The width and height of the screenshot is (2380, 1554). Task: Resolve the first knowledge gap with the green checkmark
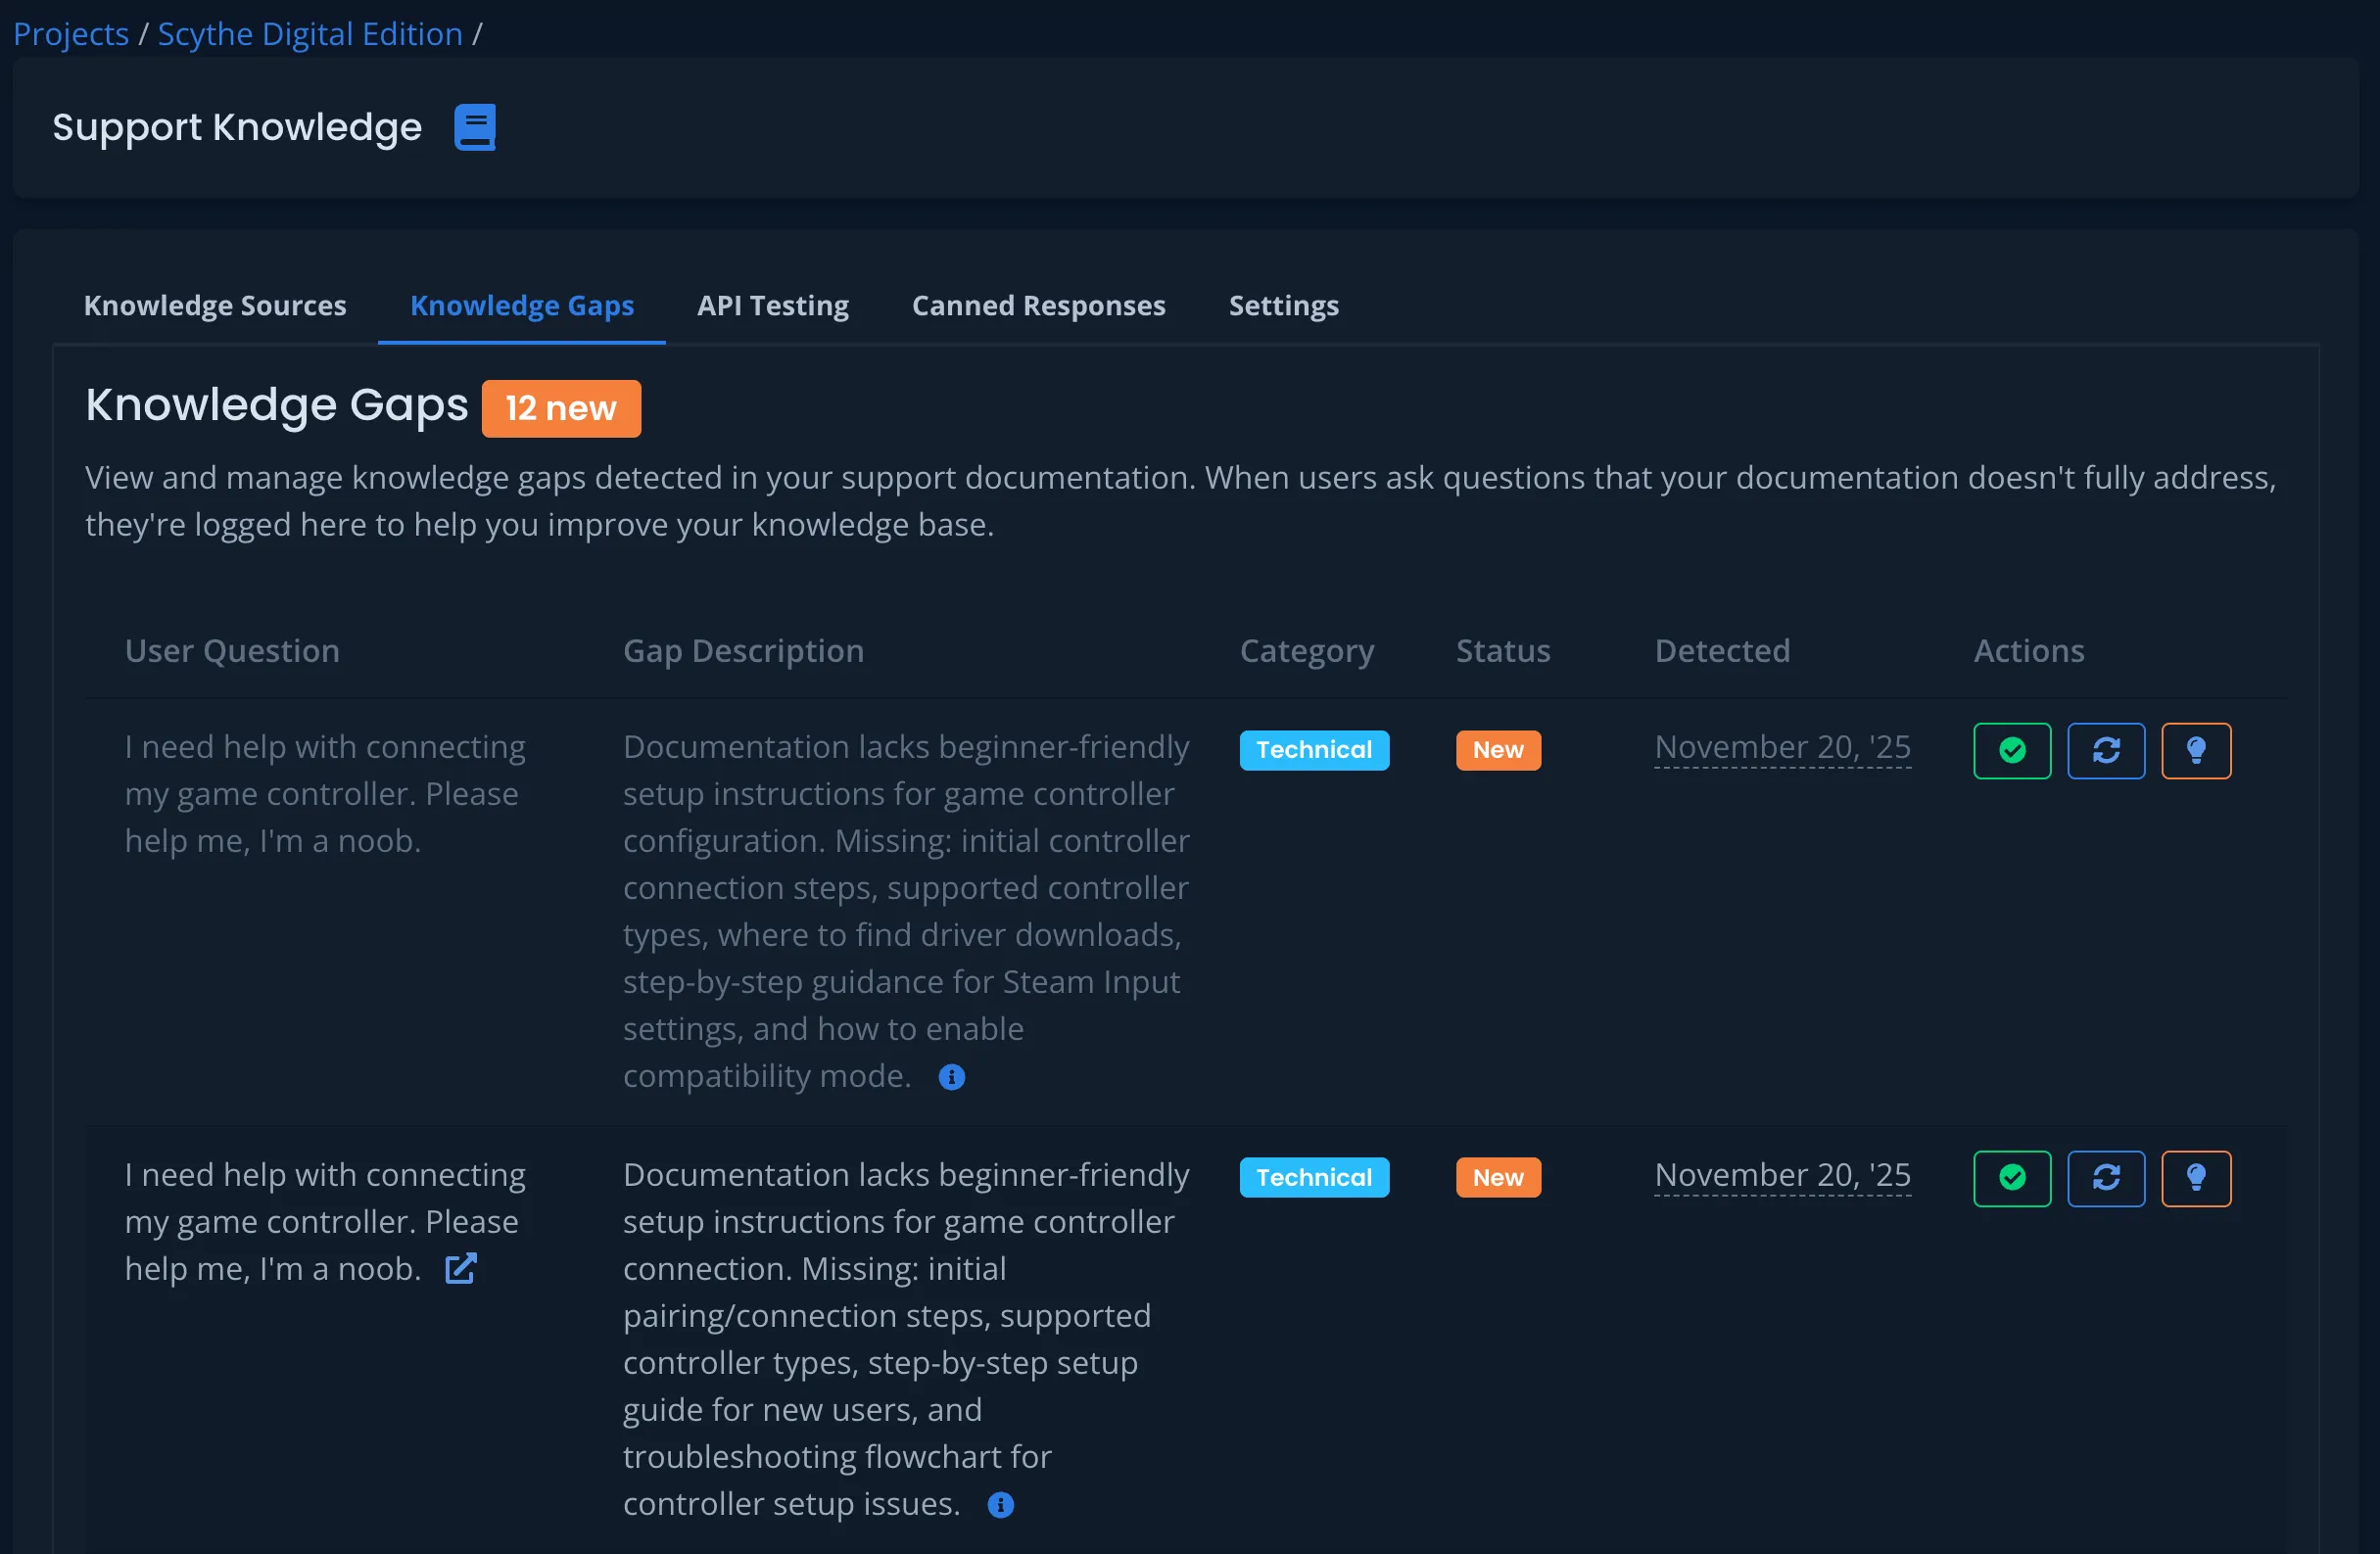tap(2011, 750)
